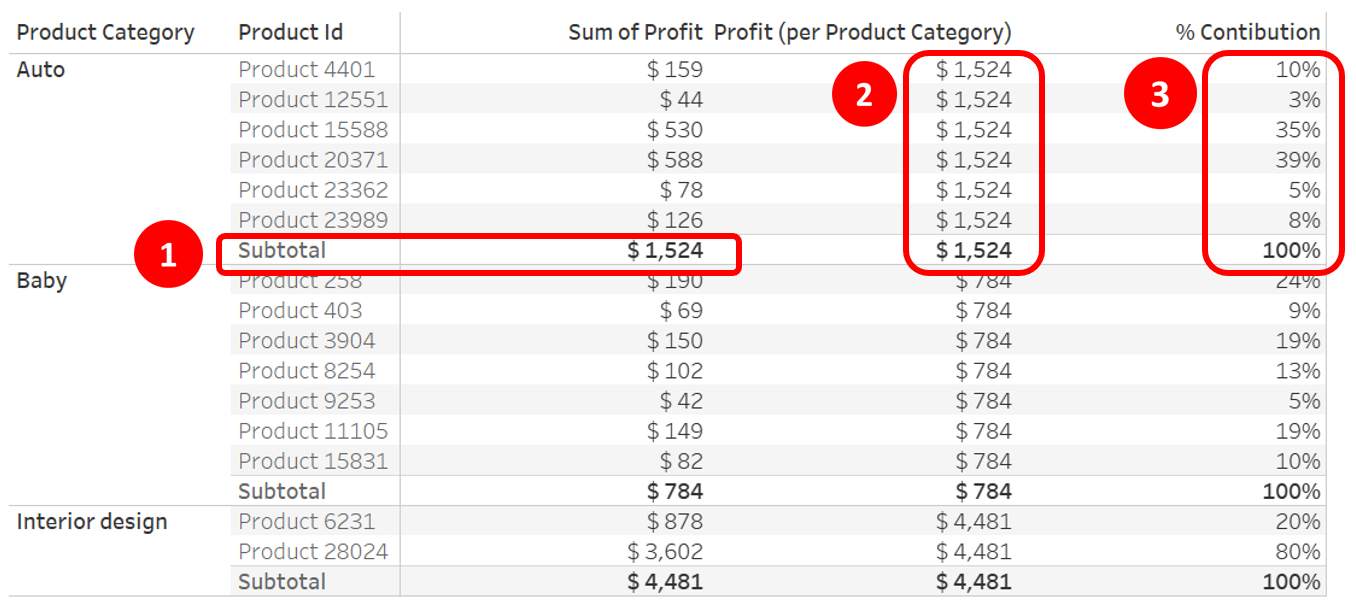The width and height of the screenshot is (1356, 606).
Task: Select the Auto Subtotal row label
Action: (282, 251)
